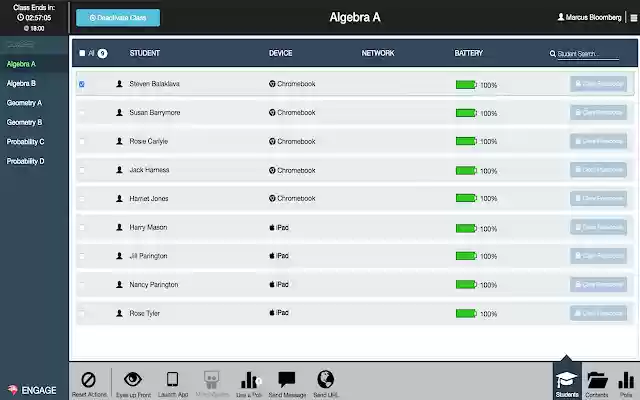The image size is (640, 400).
Task: Click the person icon beside Jack Harness
Action: coord(119,170)
